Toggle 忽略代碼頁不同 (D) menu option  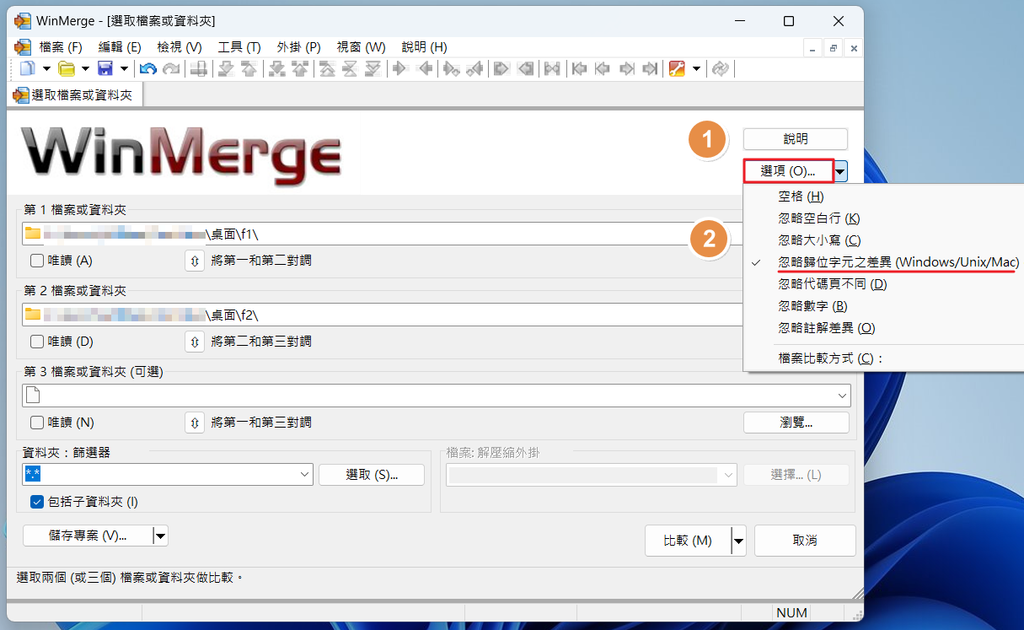[884, 284]
